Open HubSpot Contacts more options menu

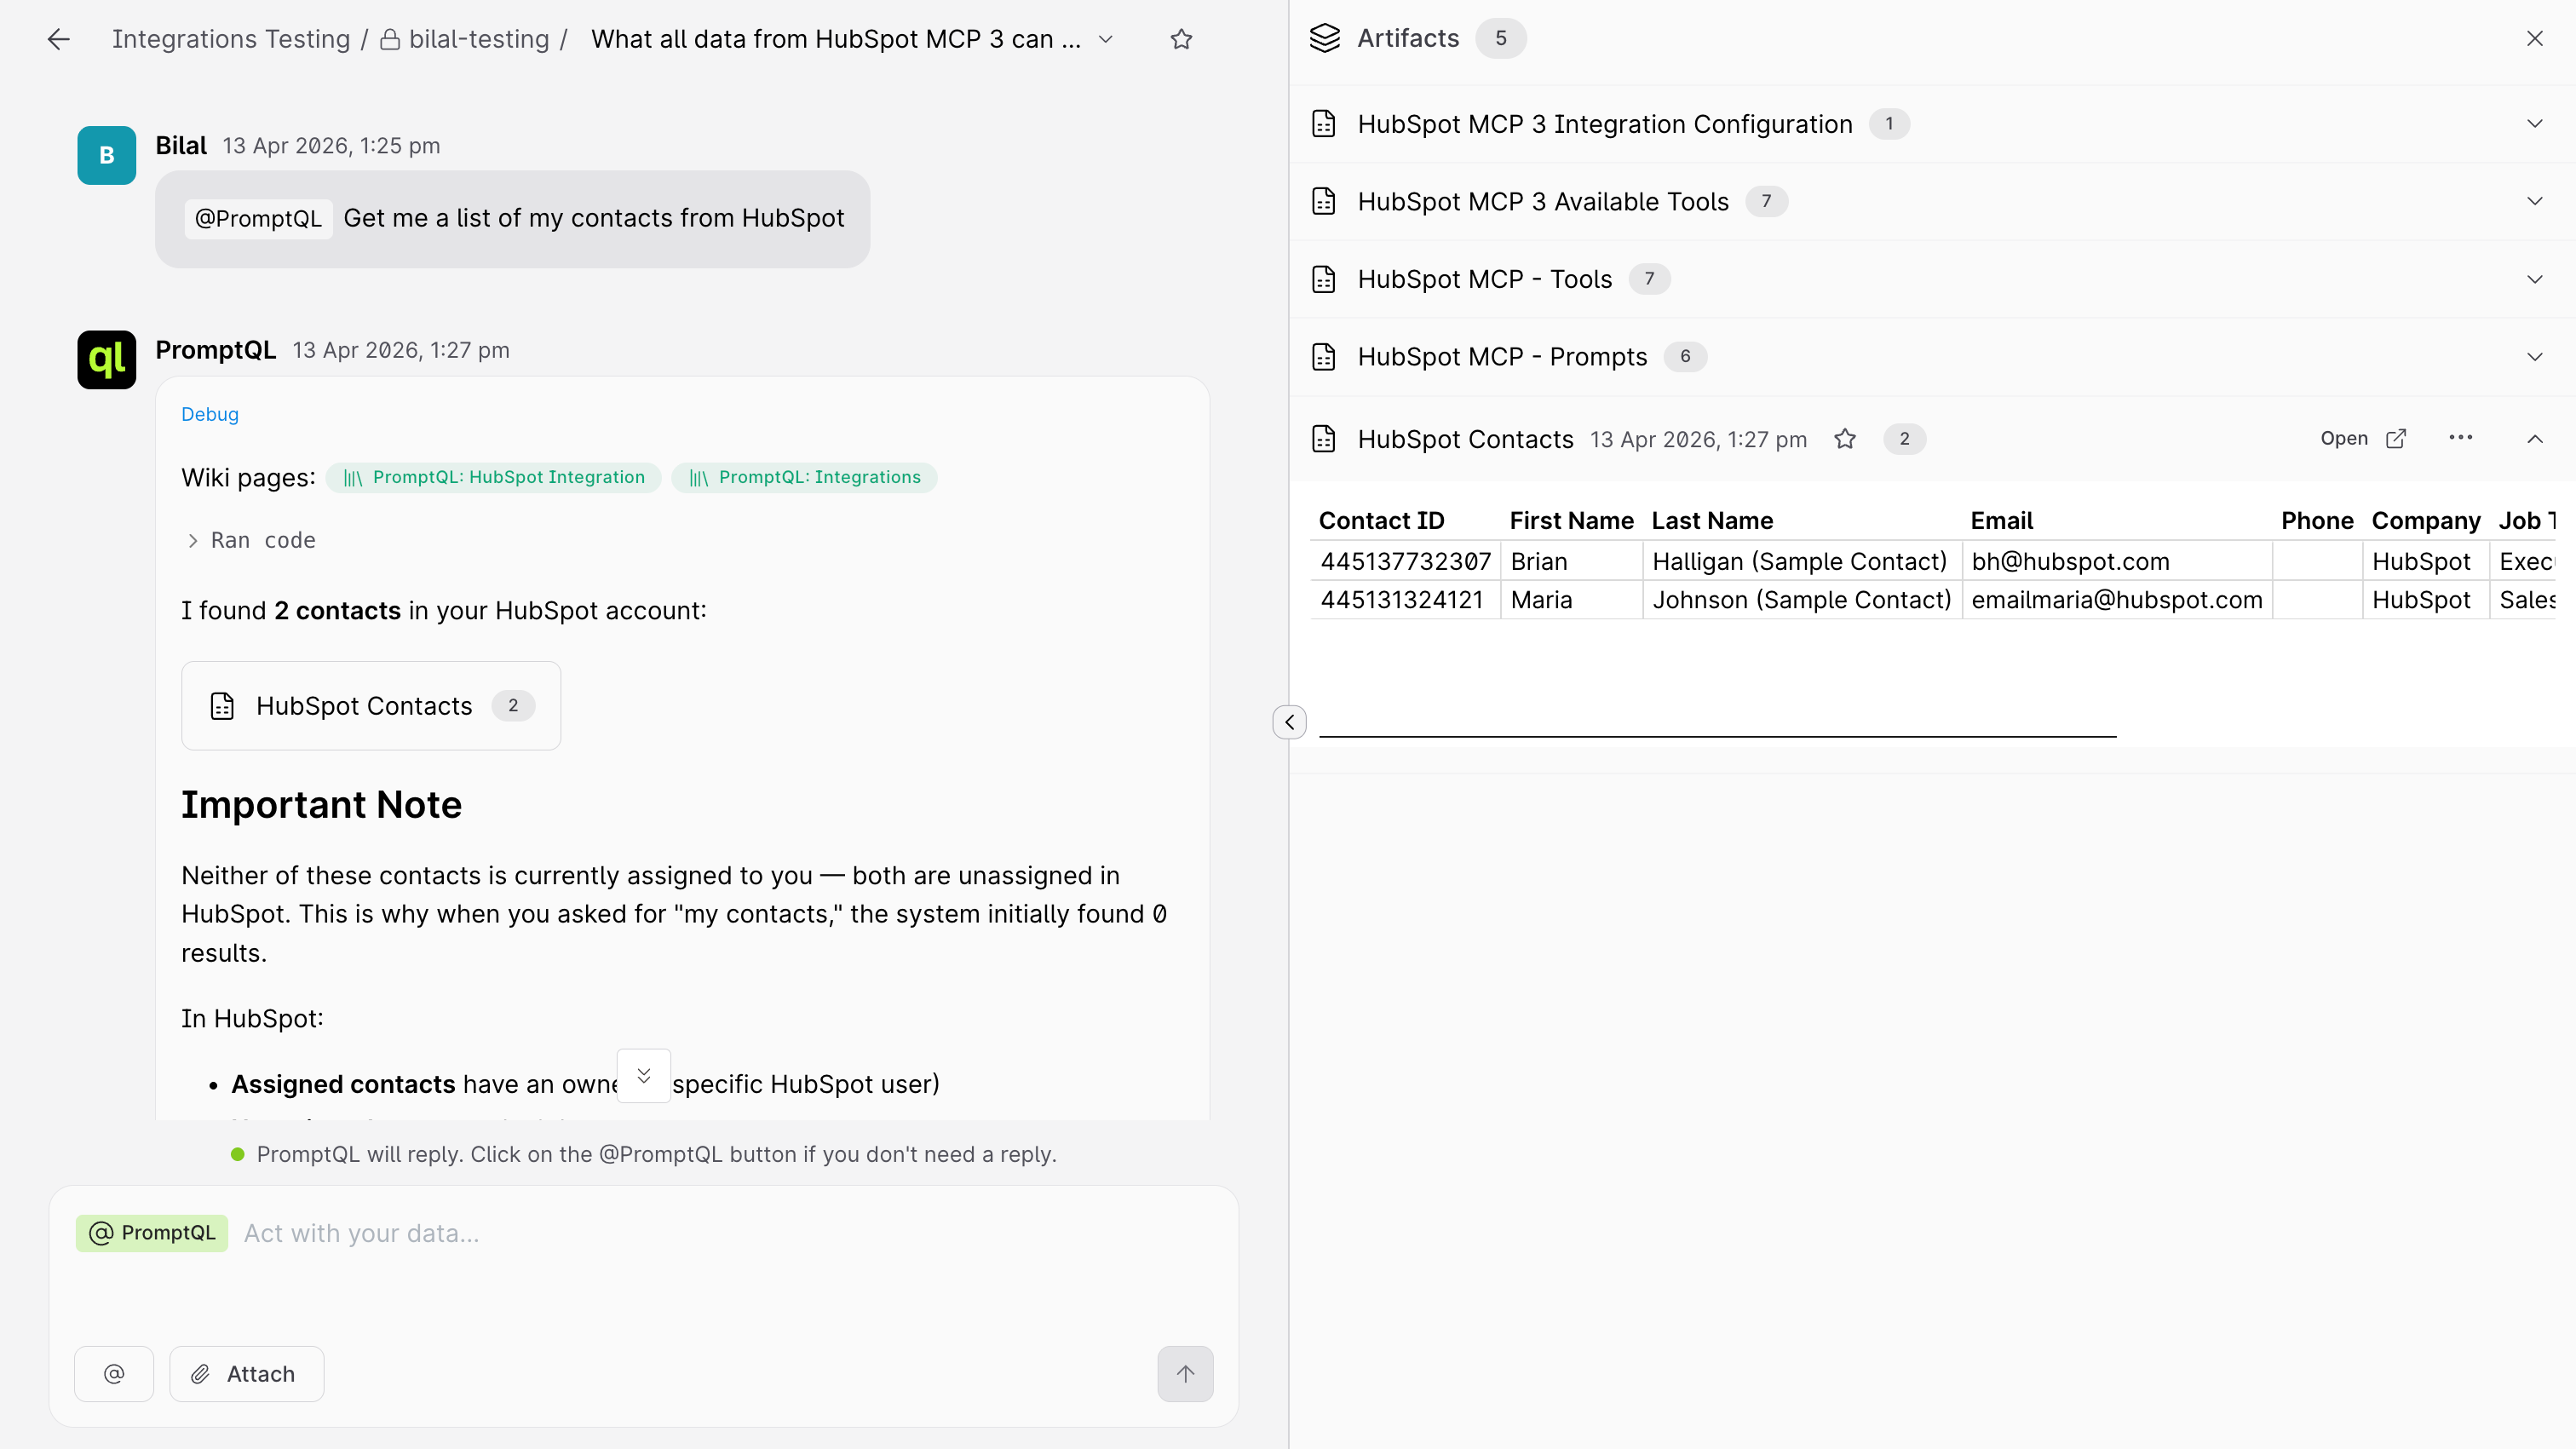tap(2461, 438)
